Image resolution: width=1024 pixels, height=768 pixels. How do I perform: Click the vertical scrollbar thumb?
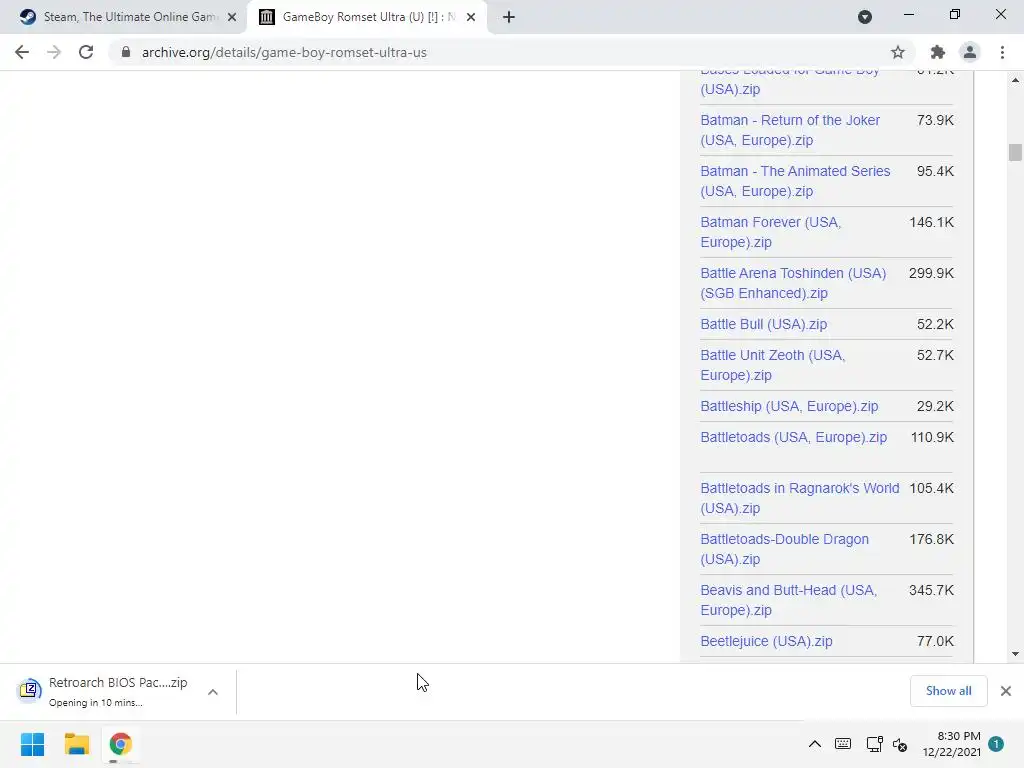1015,152
